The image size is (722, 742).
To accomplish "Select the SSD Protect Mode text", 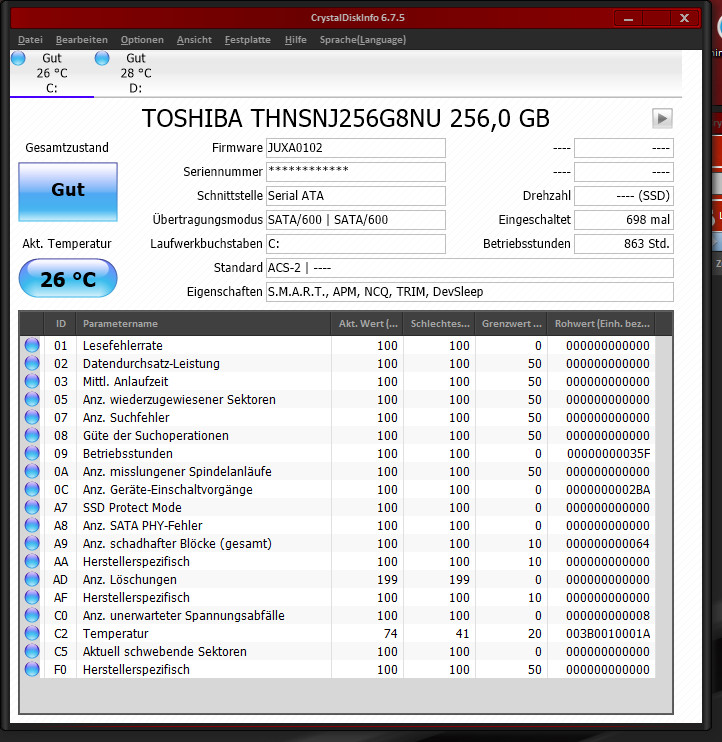I will pyautogui.click(x=132, y=508).
